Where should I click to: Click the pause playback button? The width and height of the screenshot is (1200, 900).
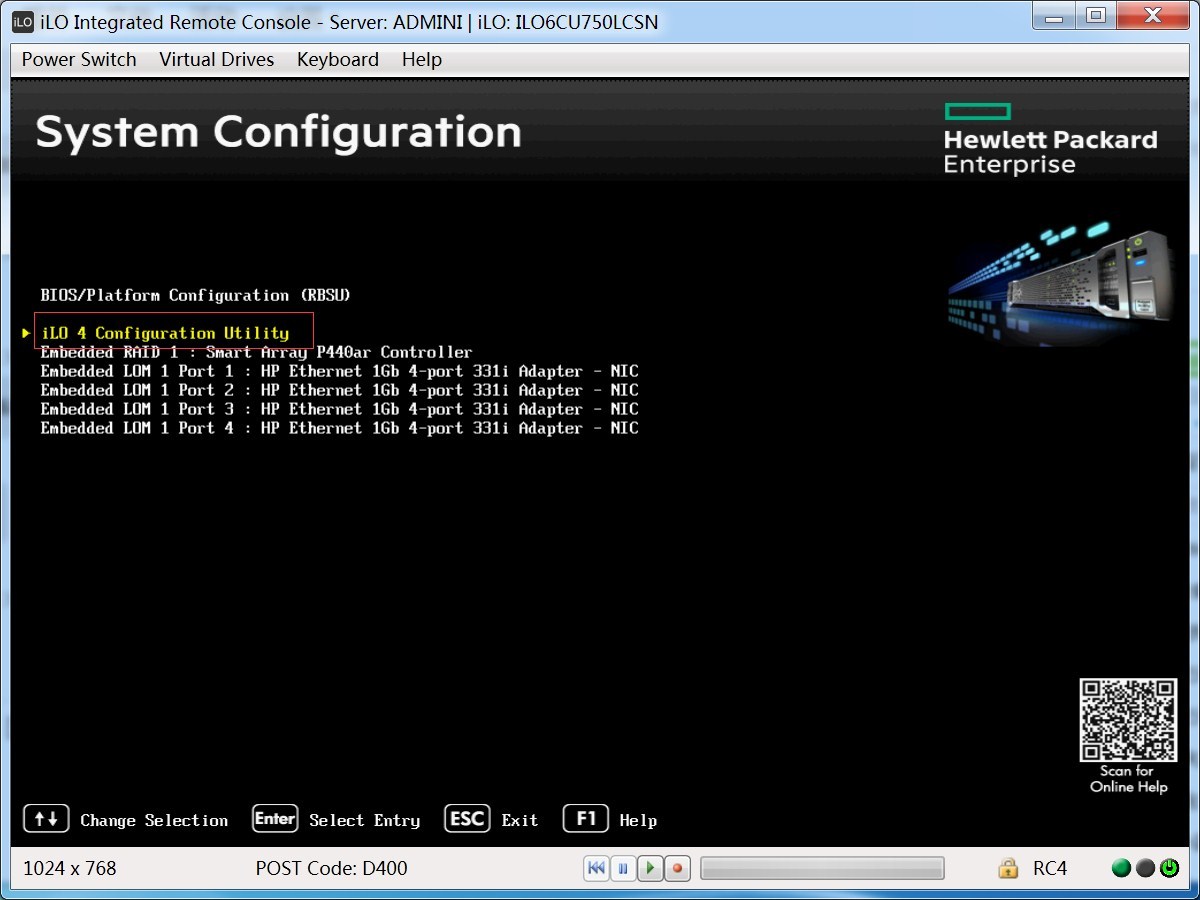point(623,868)
